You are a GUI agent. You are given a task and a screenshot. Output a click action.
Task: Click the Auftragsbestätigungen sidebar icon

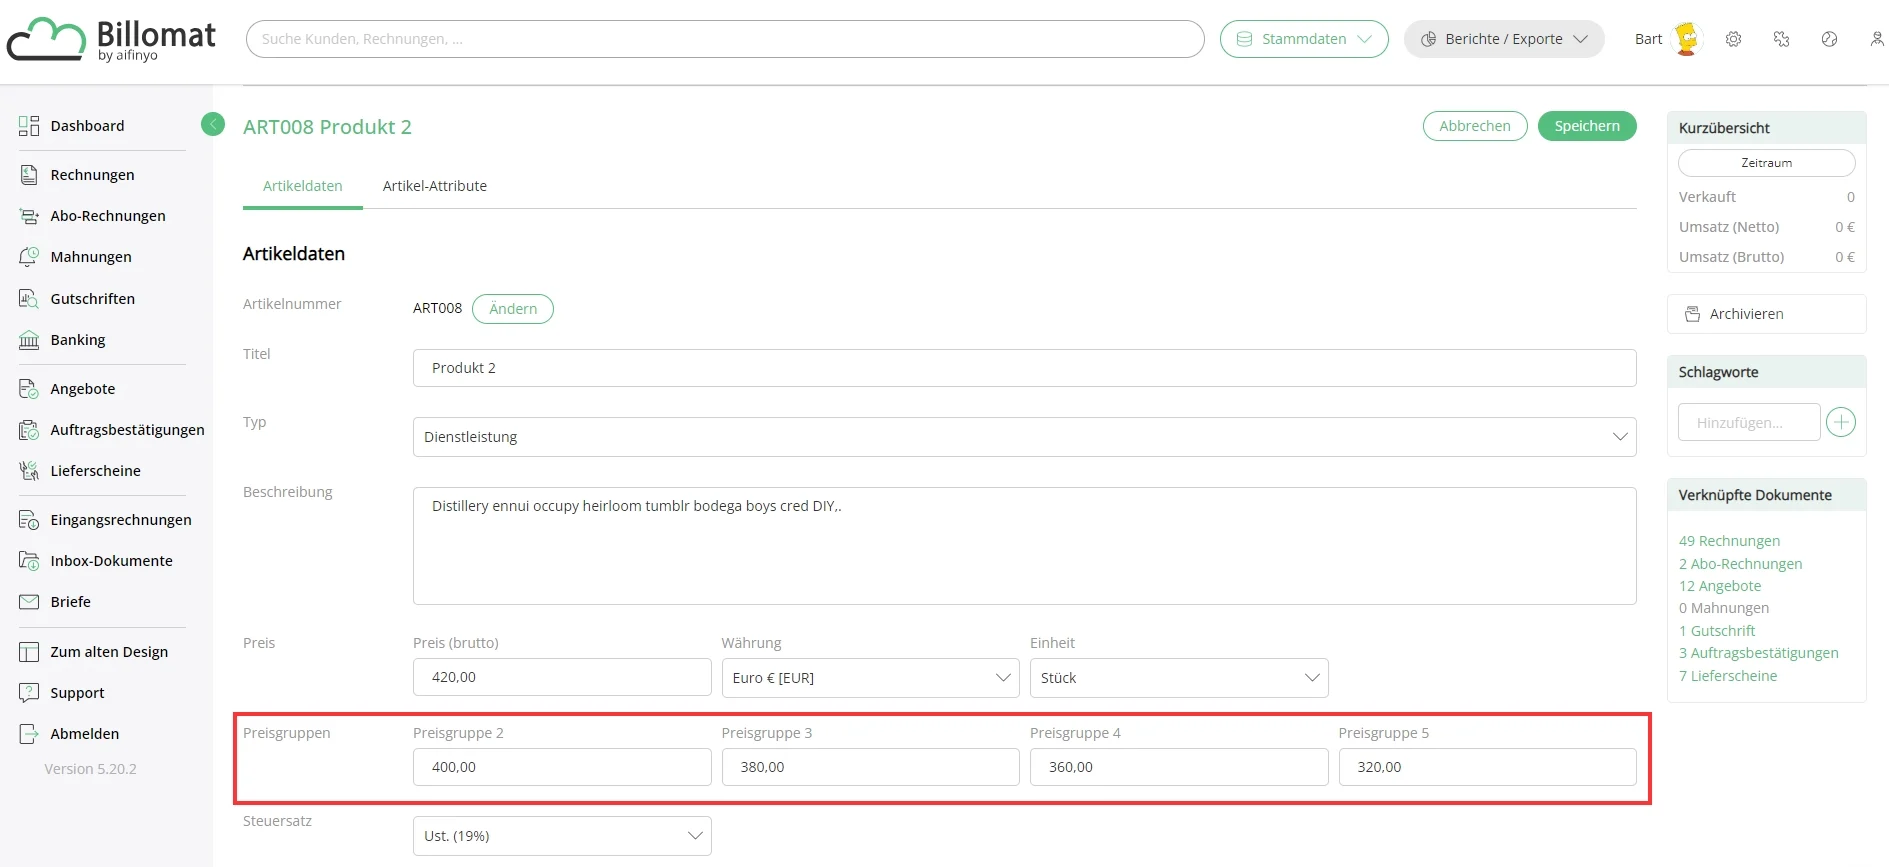(x=29, y=430)
